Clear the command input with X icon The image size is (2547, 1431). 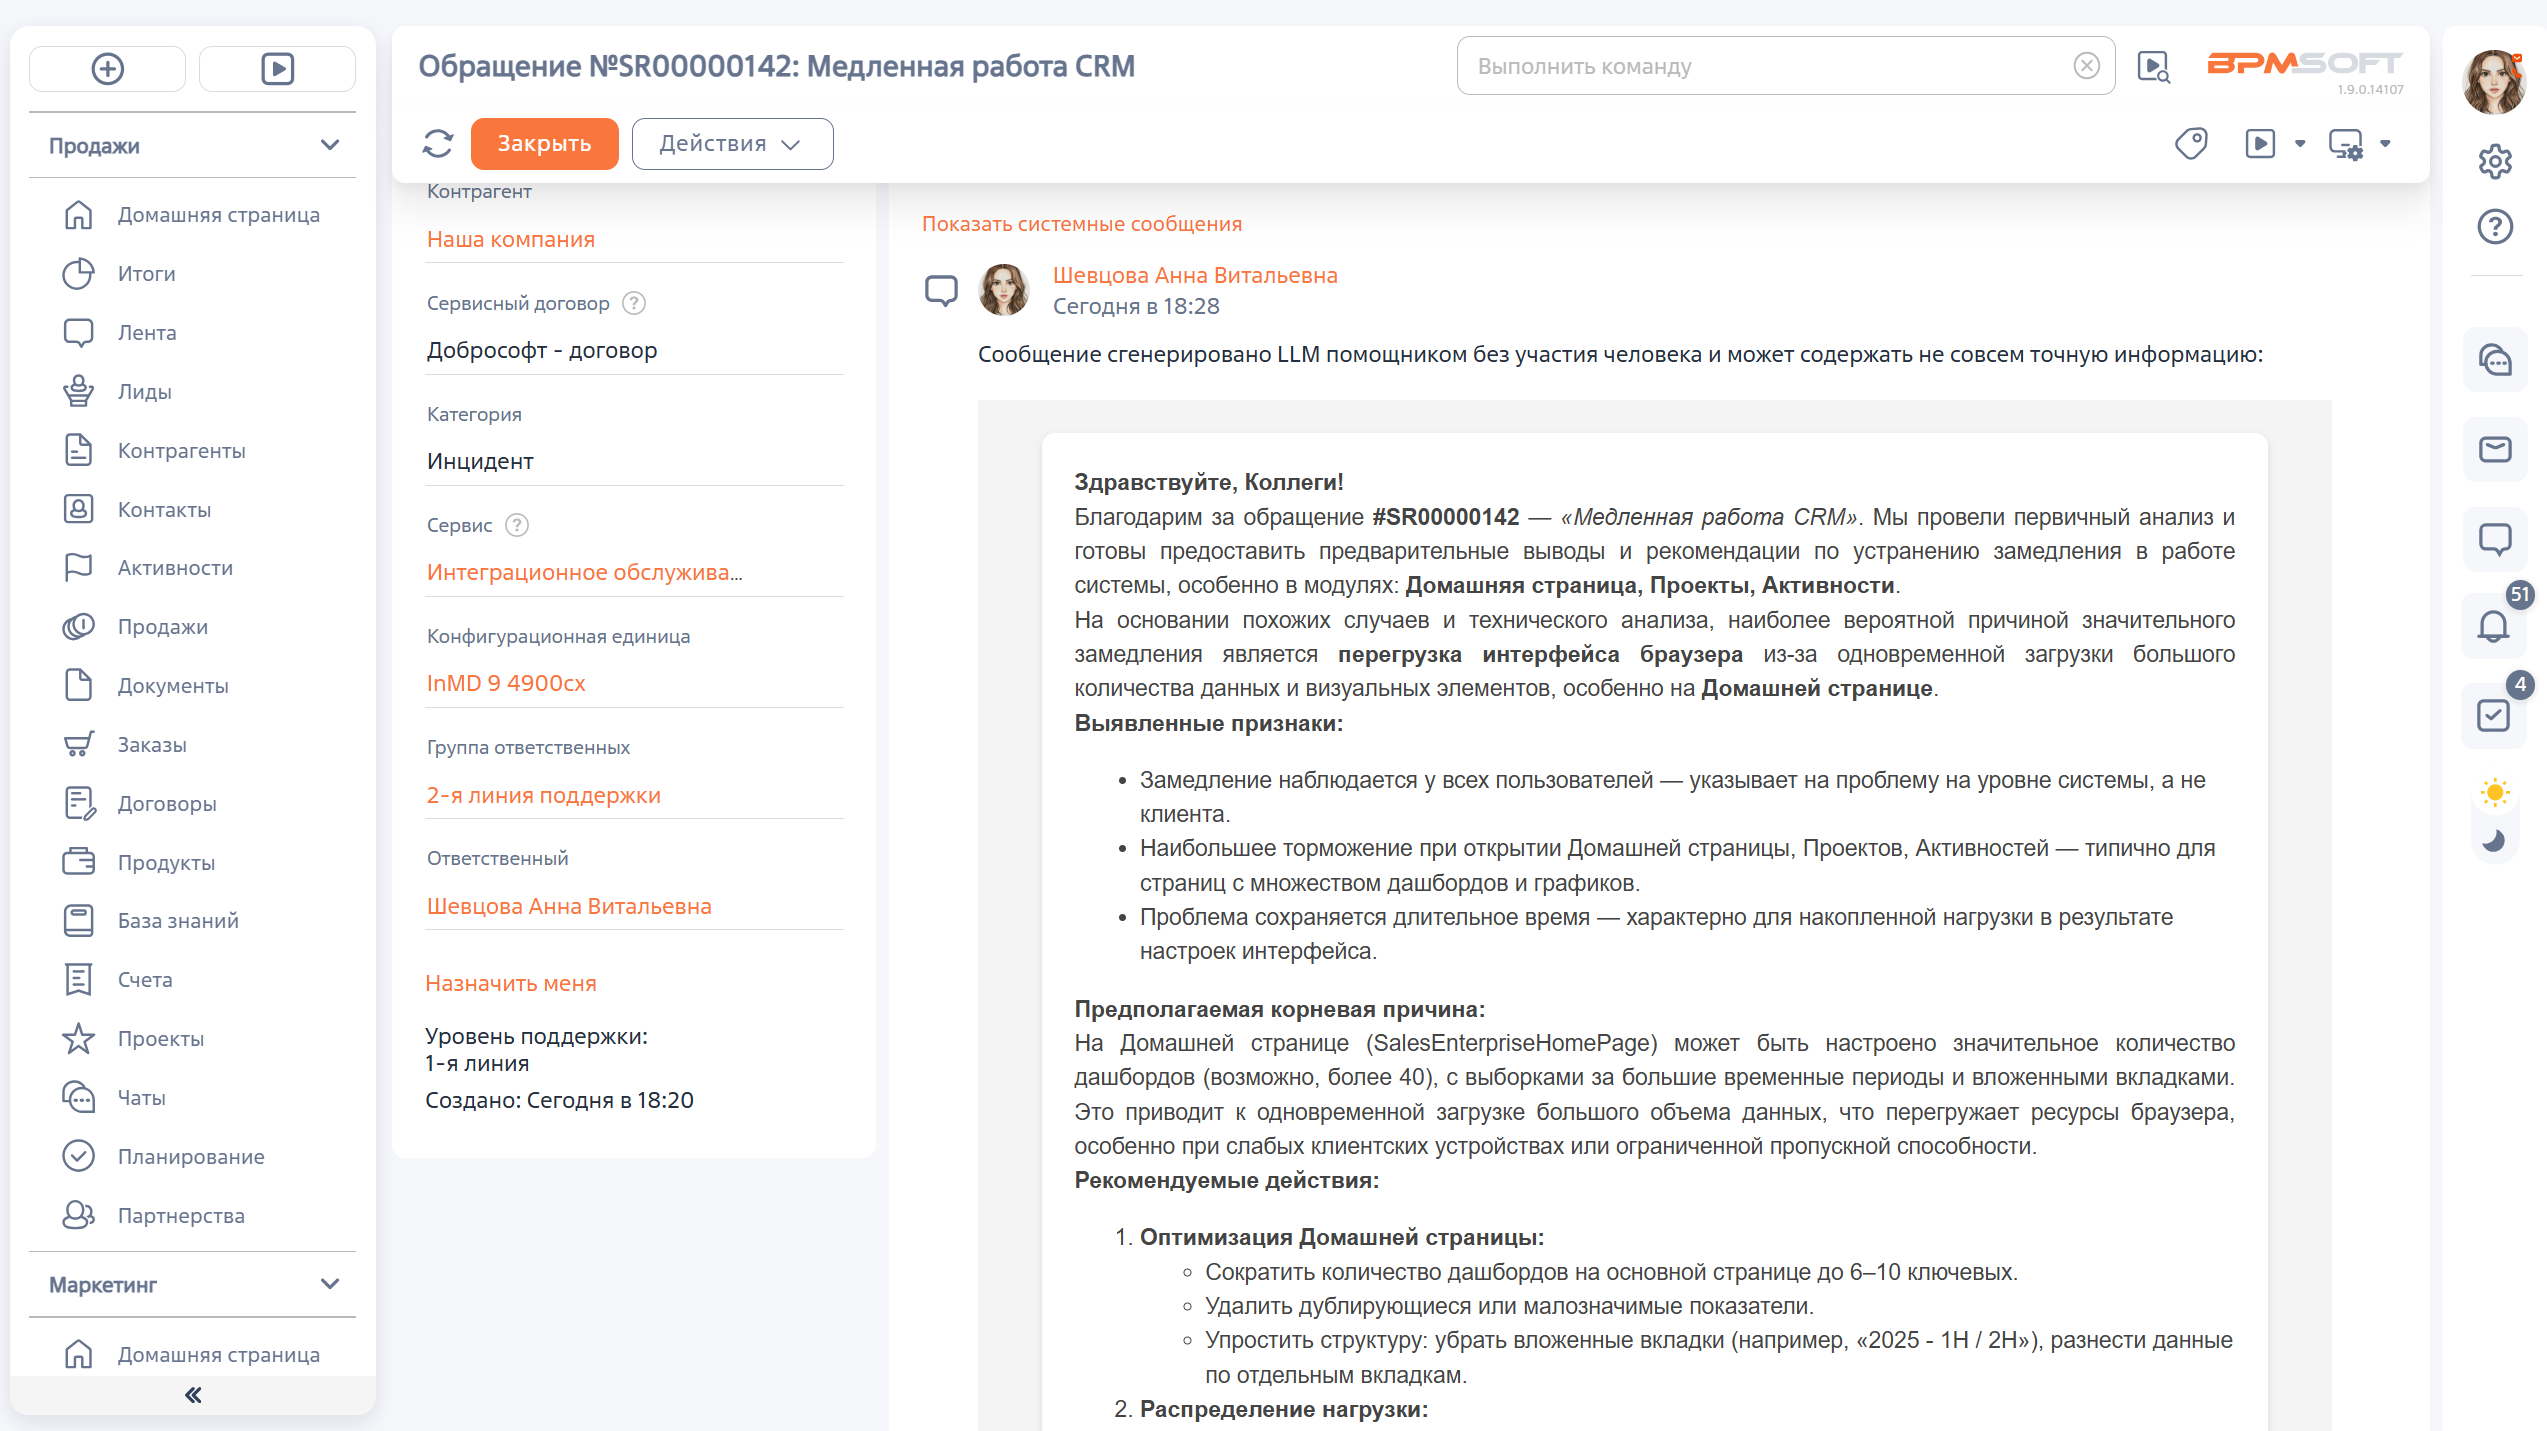coord(2086,66)
